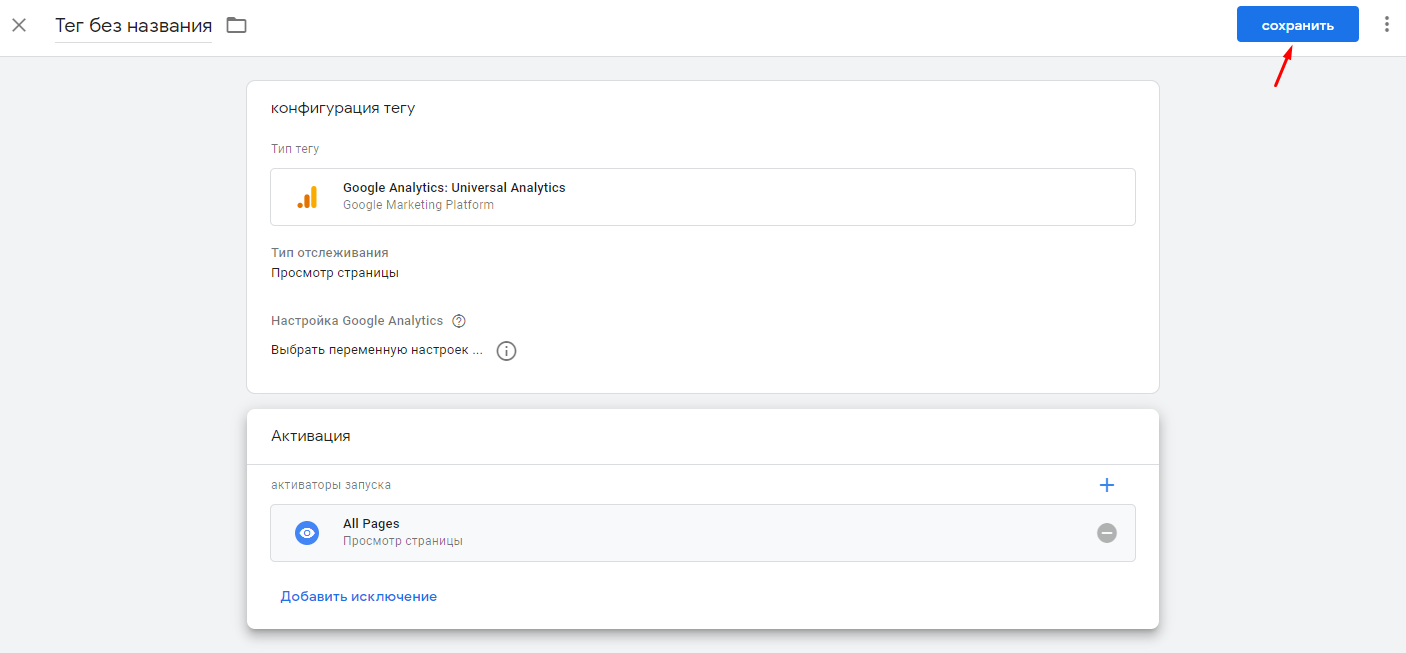Open the Выбрать переменную настроек selector
This screenshot has width=1406, height=653.
(x=377, y=351)
